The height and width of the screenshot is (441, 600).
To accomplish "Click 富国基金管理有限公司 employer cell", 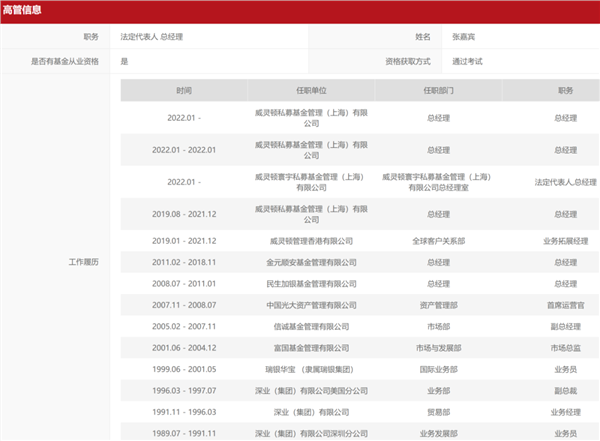I will tap(311, 348).
